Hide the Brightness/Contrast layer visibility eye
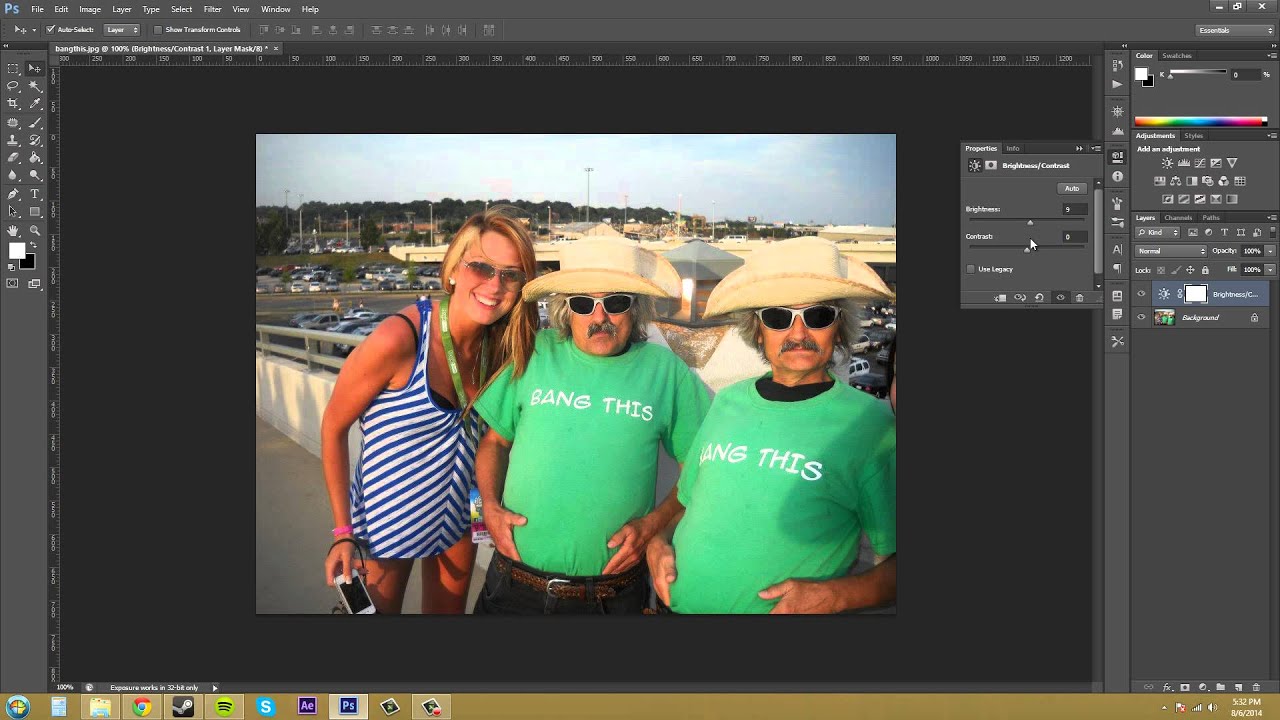This screenshot has width=1280, height=720. 1141,293
